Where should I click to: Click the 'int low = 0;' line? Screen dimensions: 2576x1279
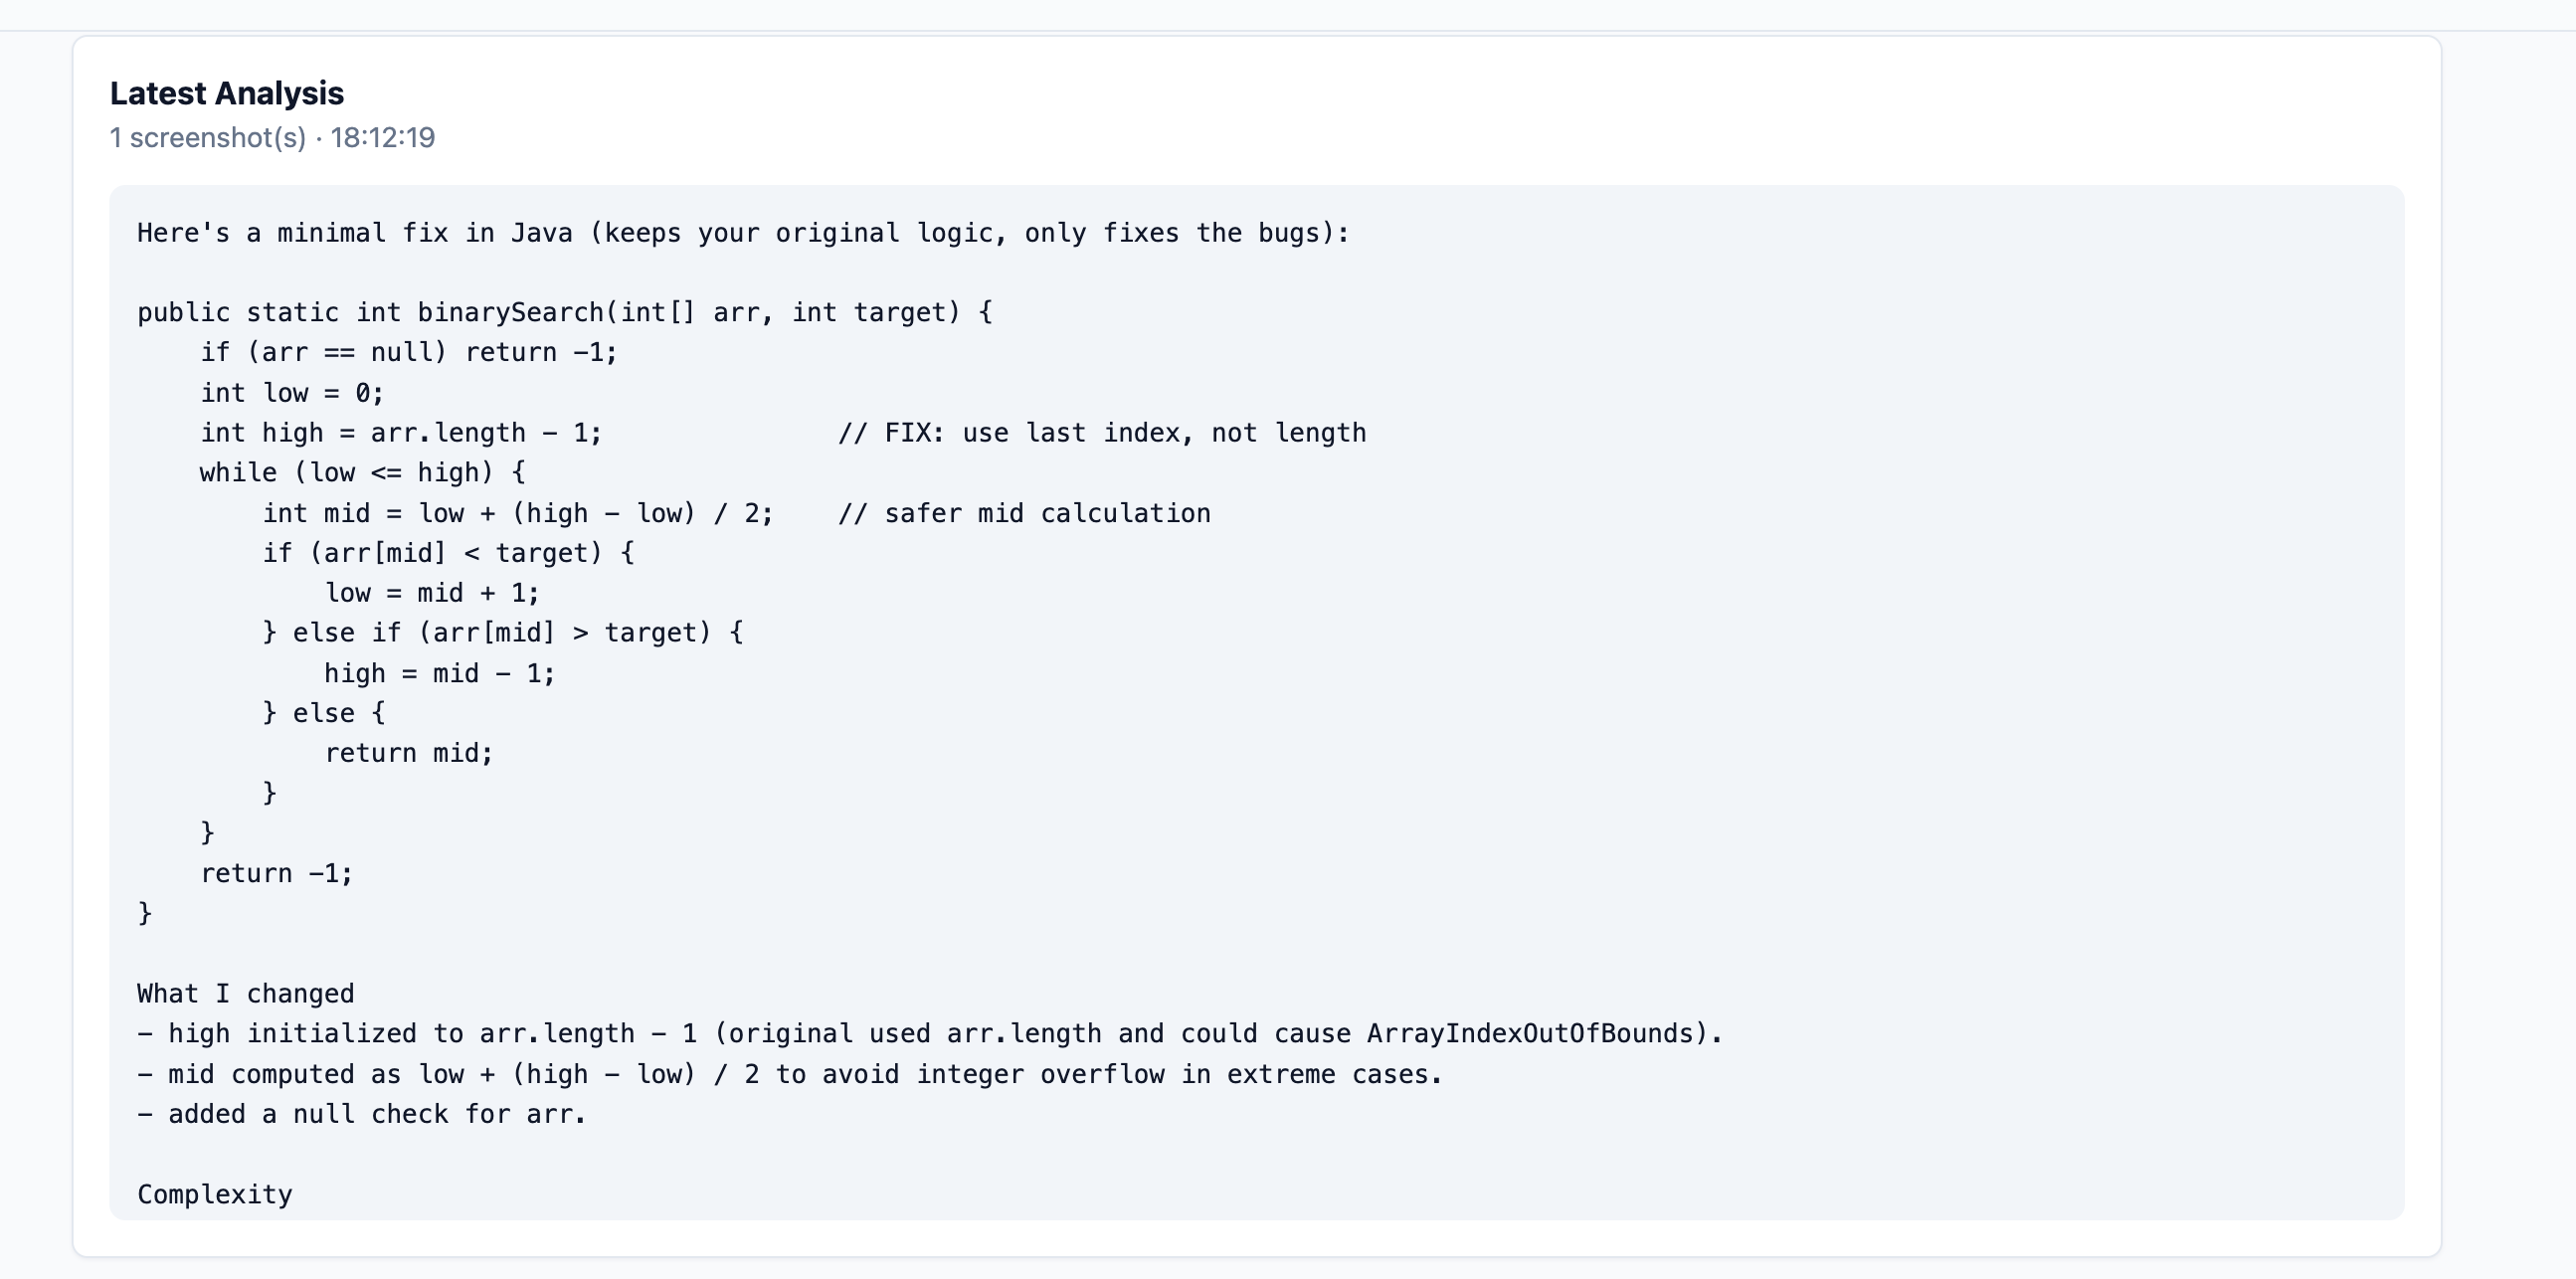[x=292, y=393]
